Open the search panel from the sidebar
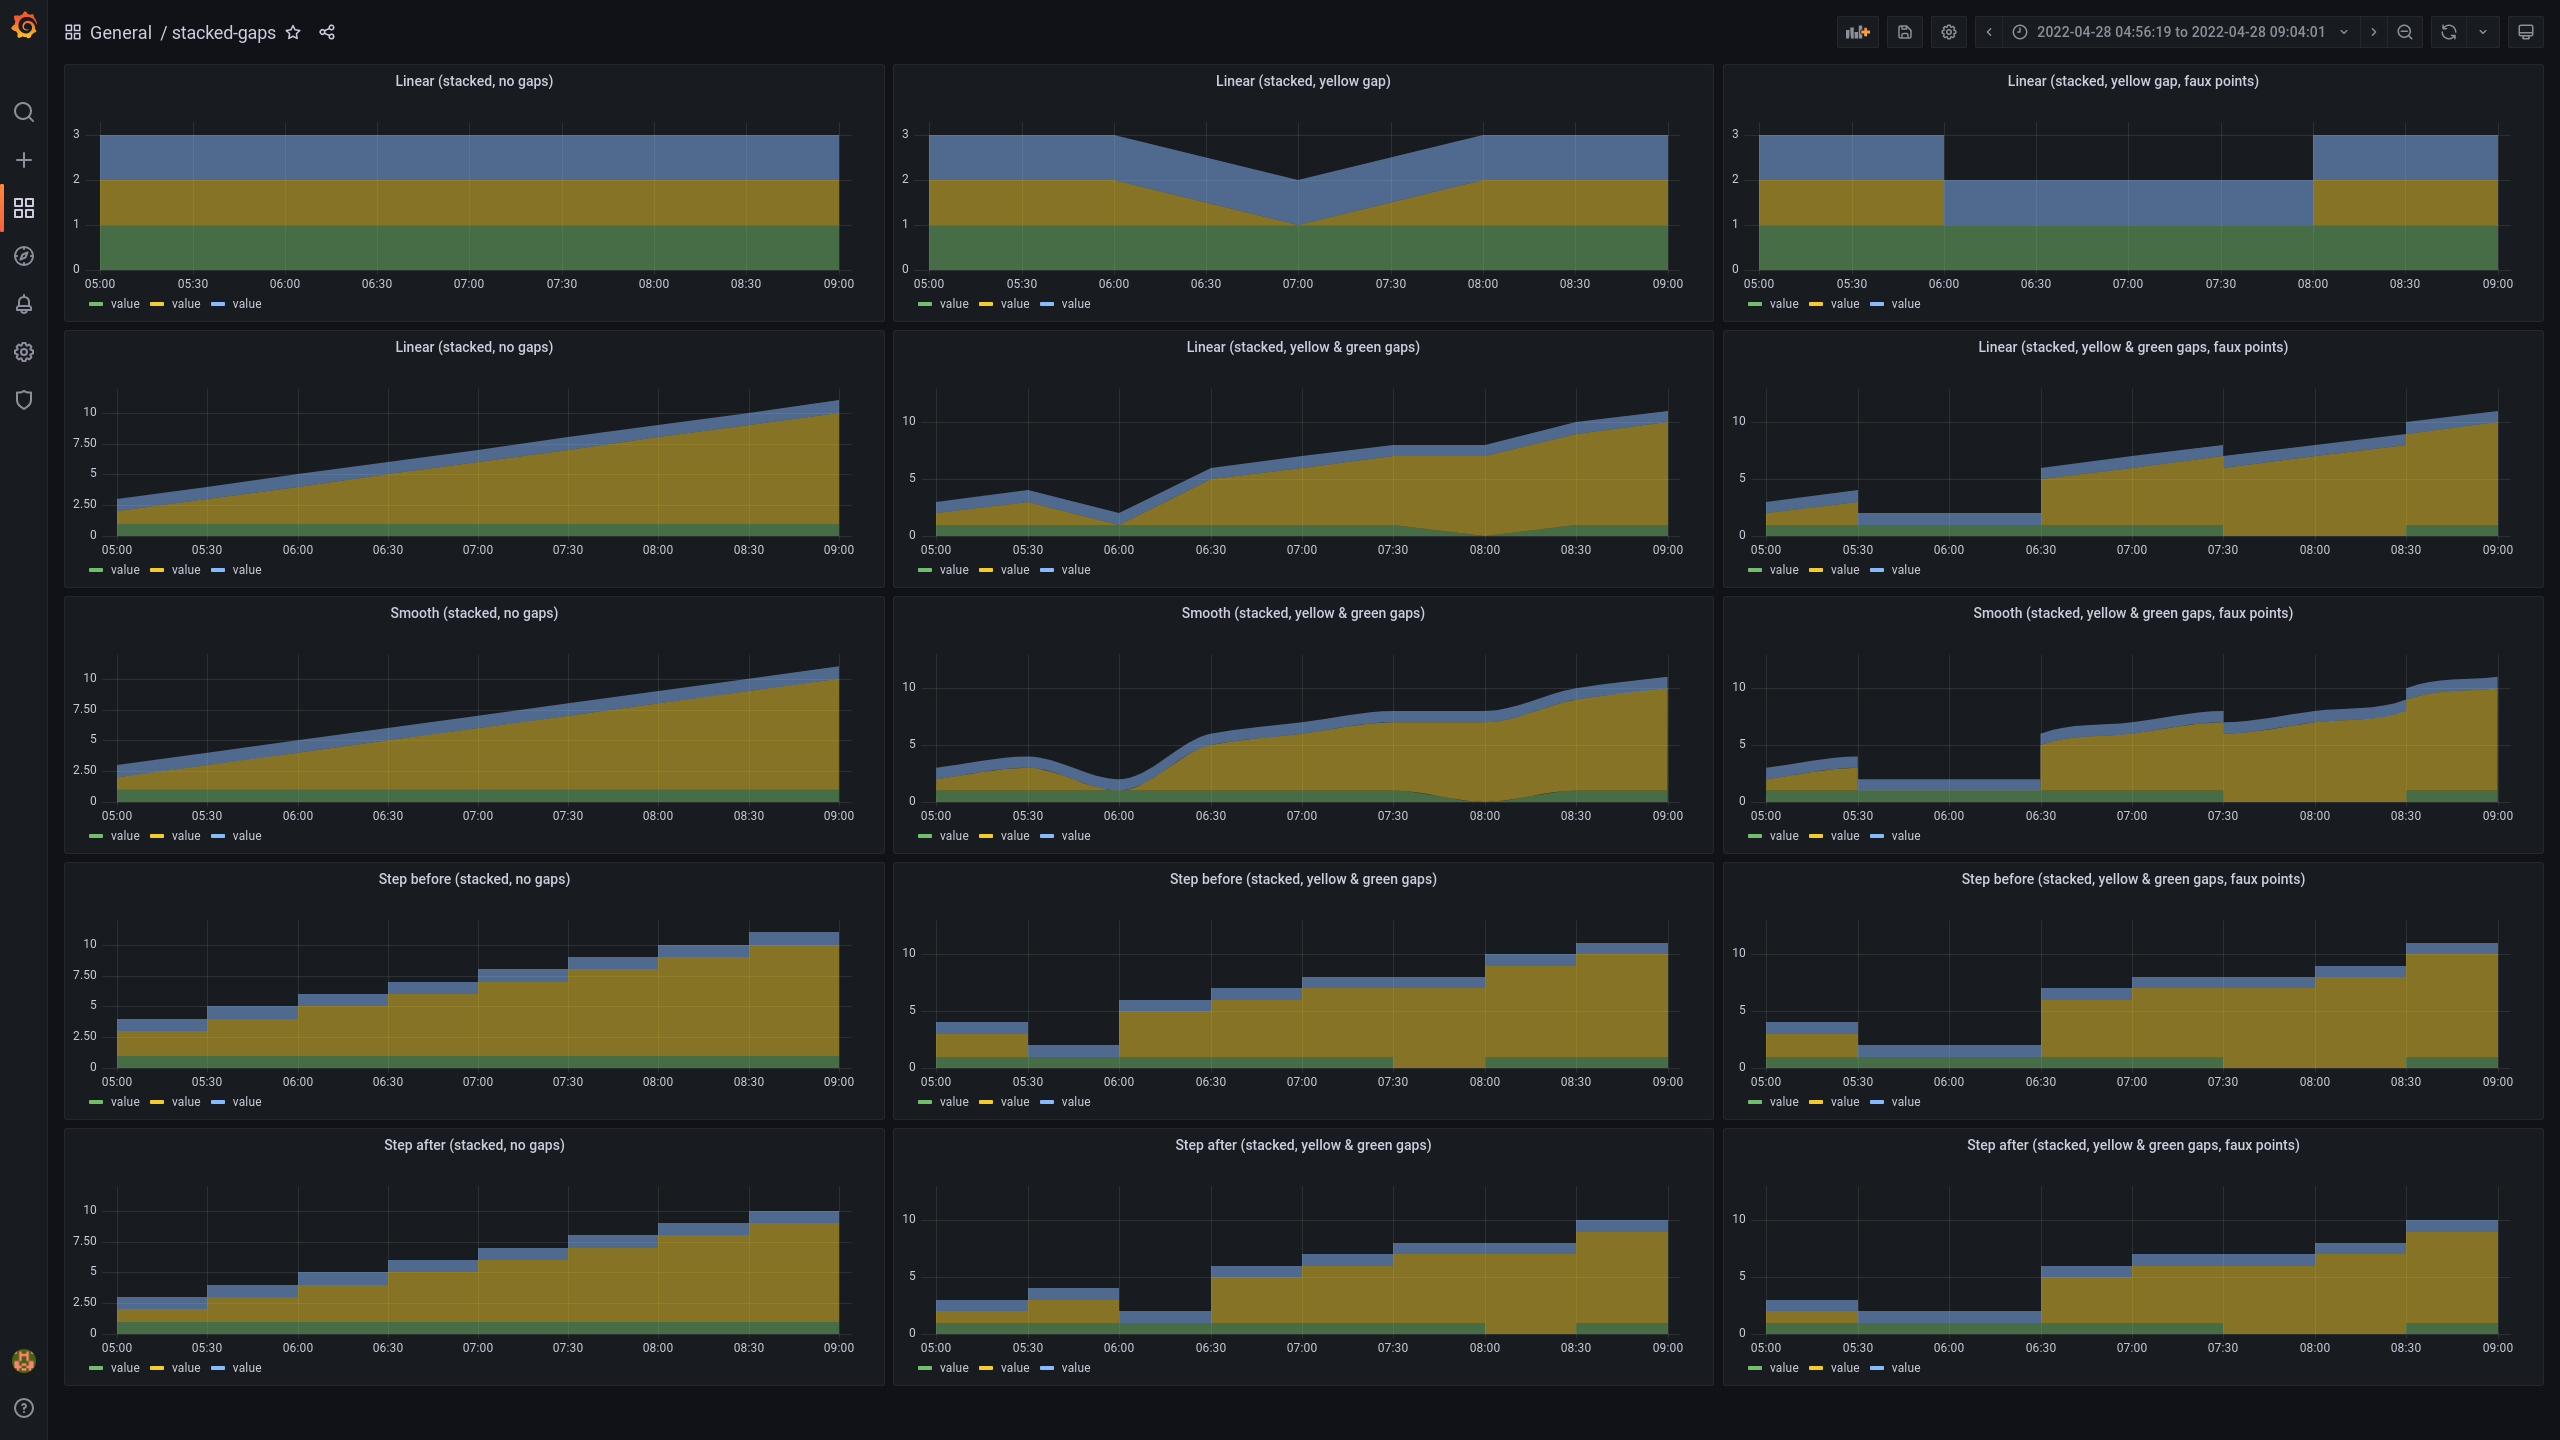 [x=24, y=112]
